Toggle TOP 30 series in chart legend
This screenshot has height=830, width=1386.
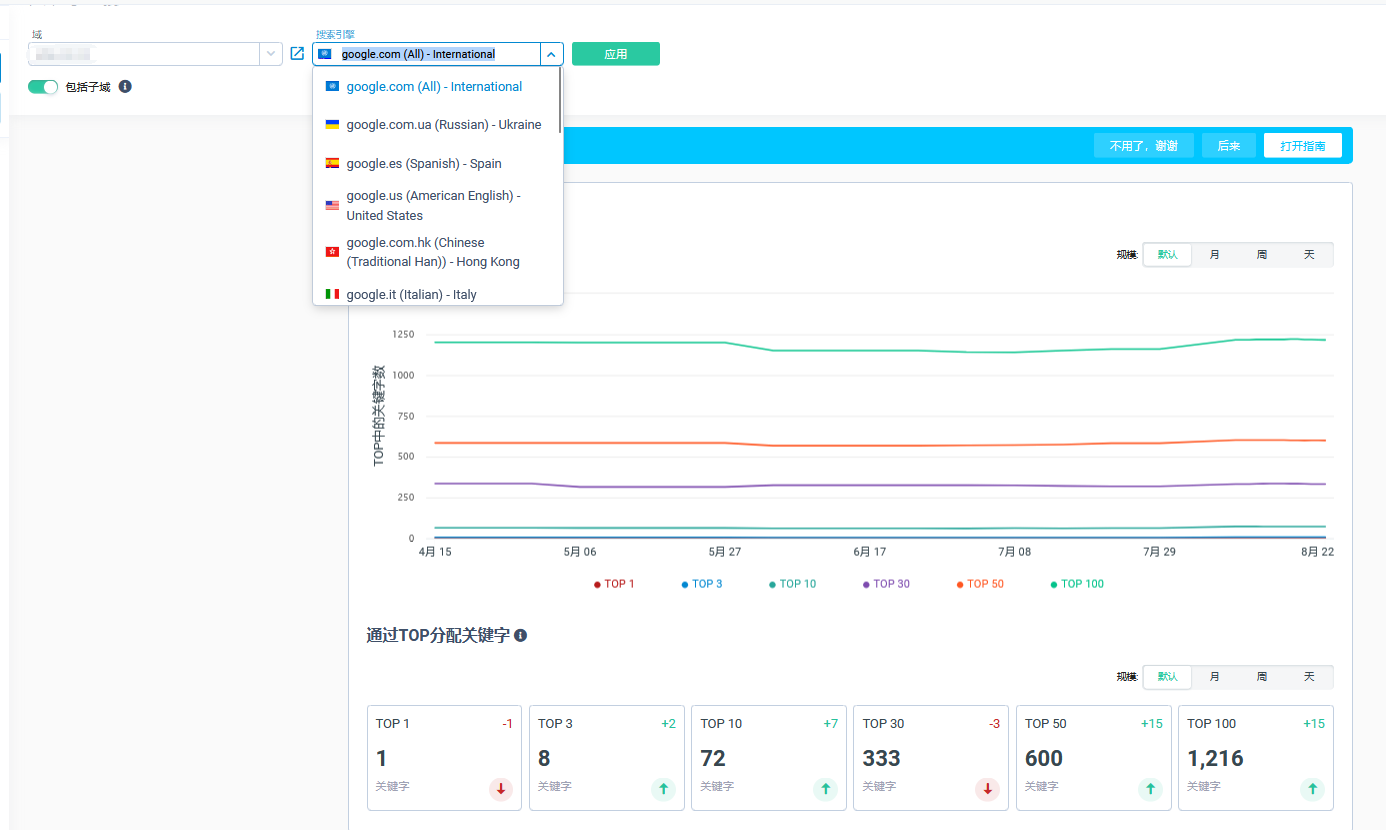[x=886, y=584]
